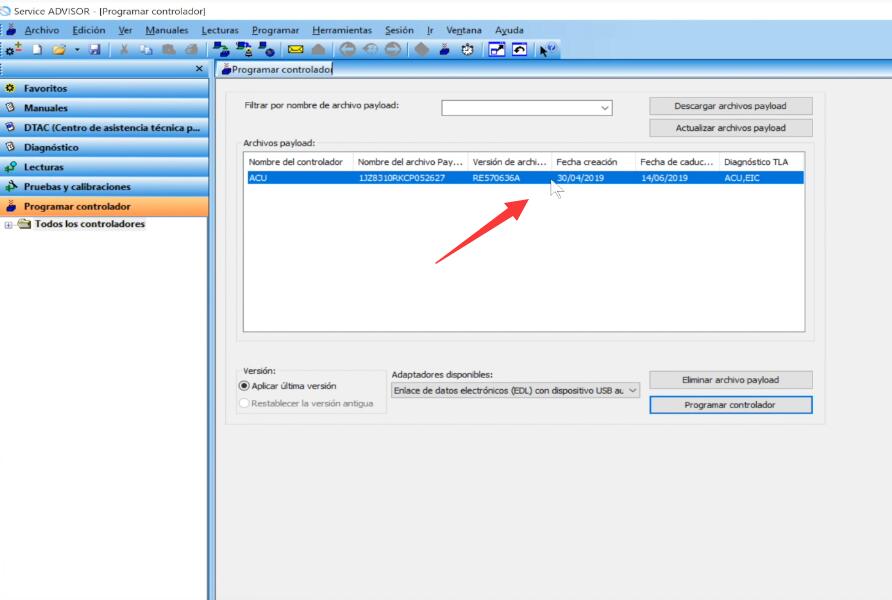Sort by Fecha de caducidad column header
Screen dimensions: 892x600
coord(677,162)
